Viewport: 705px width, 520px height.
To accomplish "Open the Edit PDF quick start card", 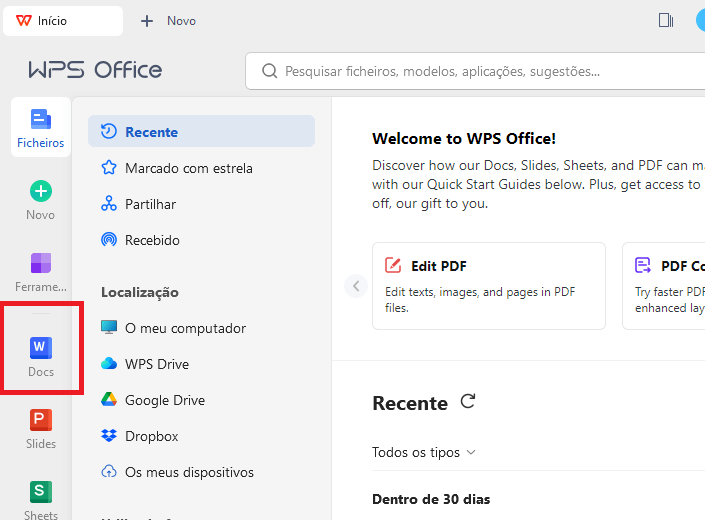I will (489, 286).
